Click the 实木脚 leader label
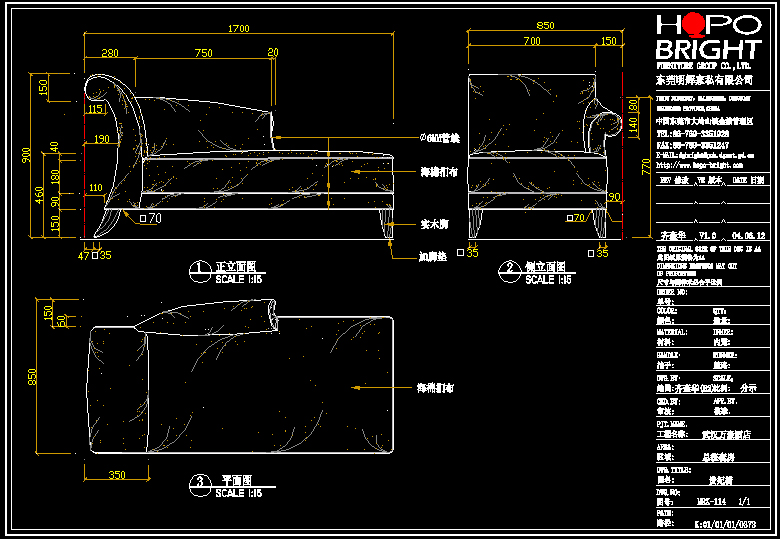780x539 pixels. click(x=434, y=224)
